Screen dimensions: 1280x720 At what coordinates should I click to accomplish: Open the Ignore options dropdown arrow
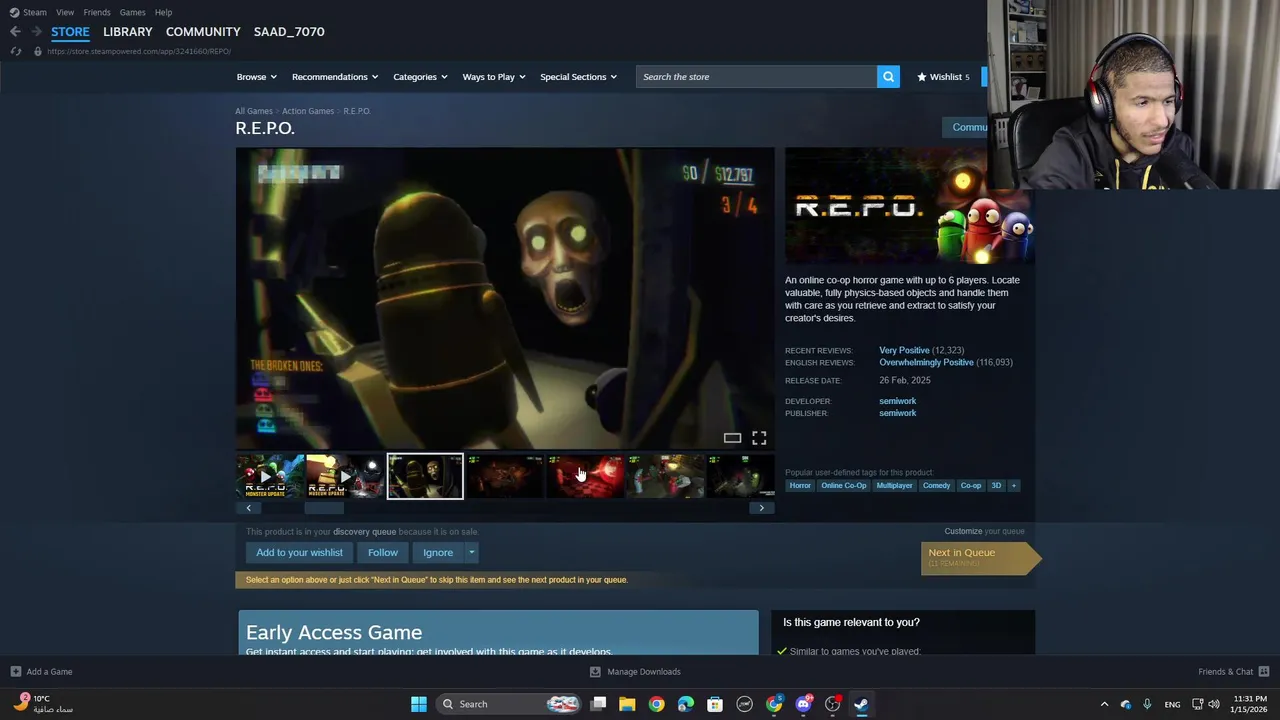point(472,552)
